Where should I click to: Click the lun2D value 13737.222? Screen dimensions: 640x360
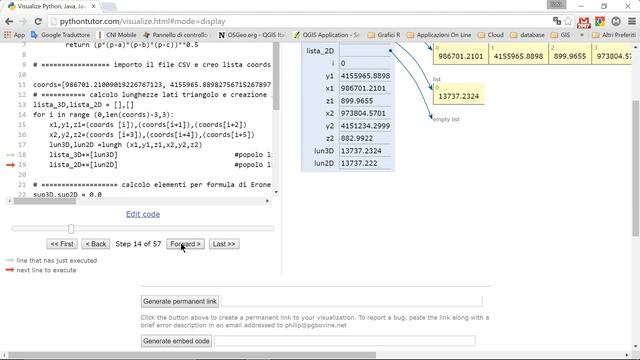click(359, 163)
